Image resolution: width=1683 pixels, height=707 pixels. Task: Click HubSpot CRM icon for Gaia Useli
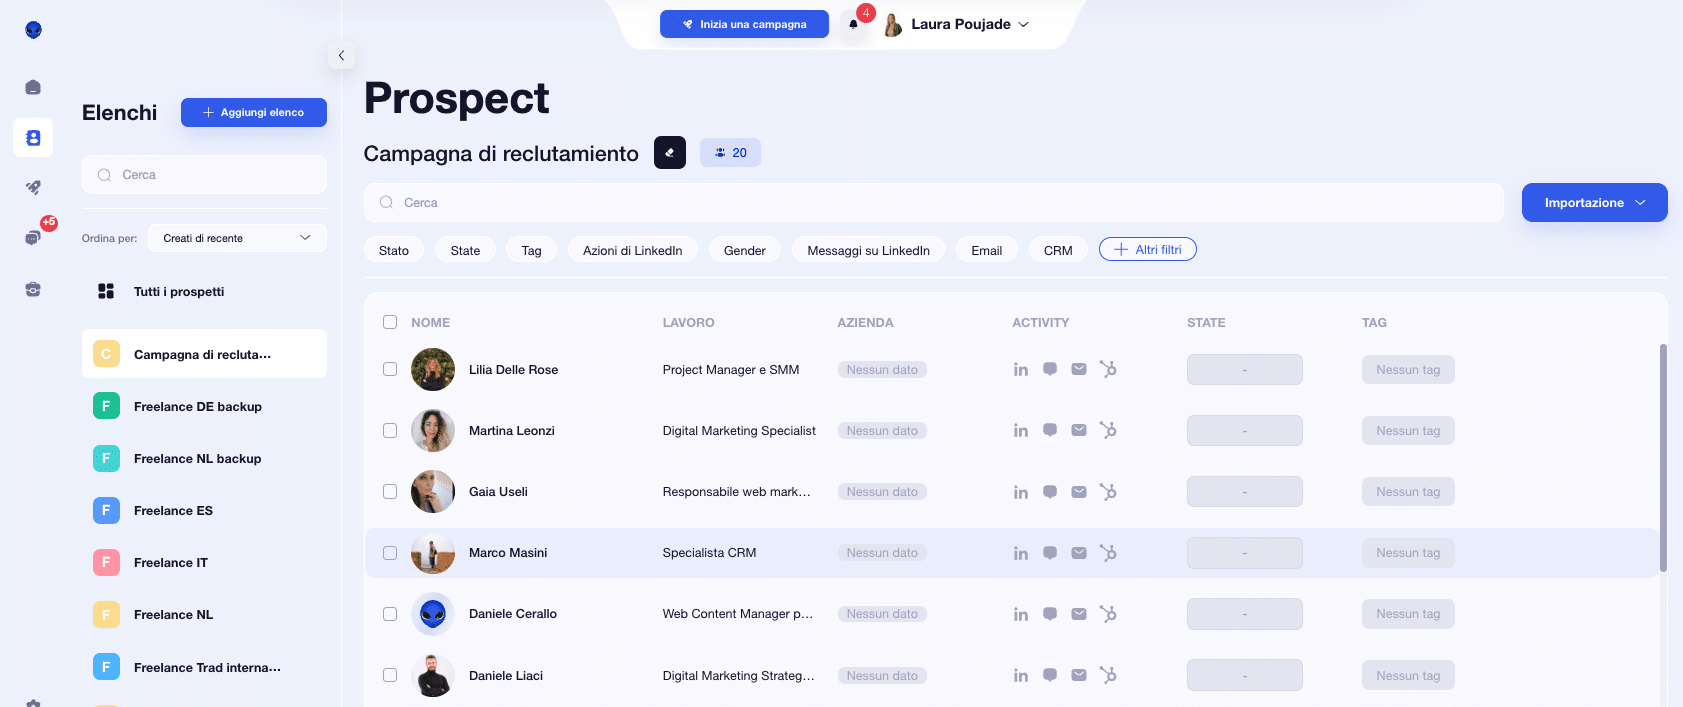pyautogui.click(x=1108, y=492)
